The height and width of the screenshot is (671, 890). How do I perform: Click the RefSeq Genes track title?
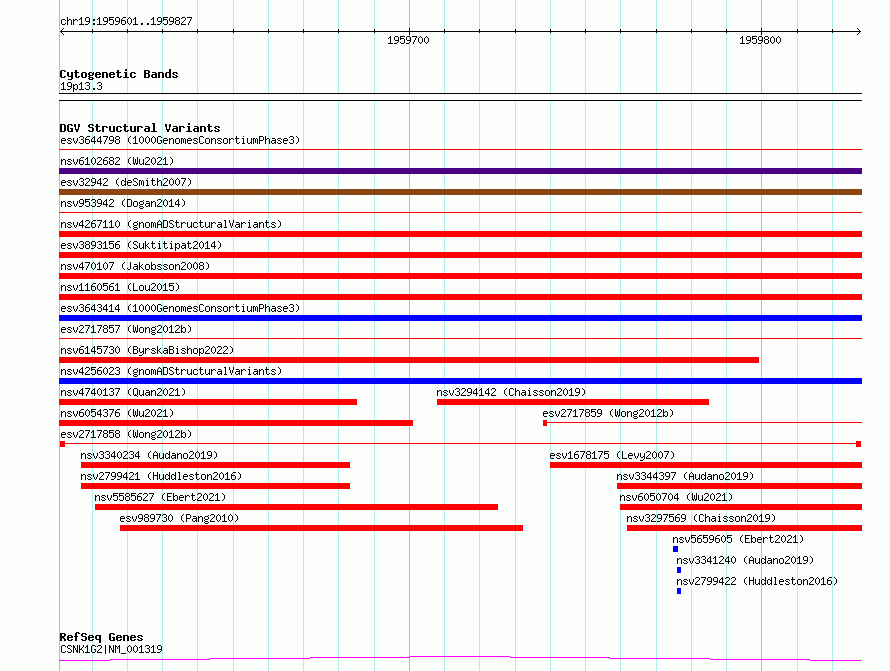(x=101, y=637)
